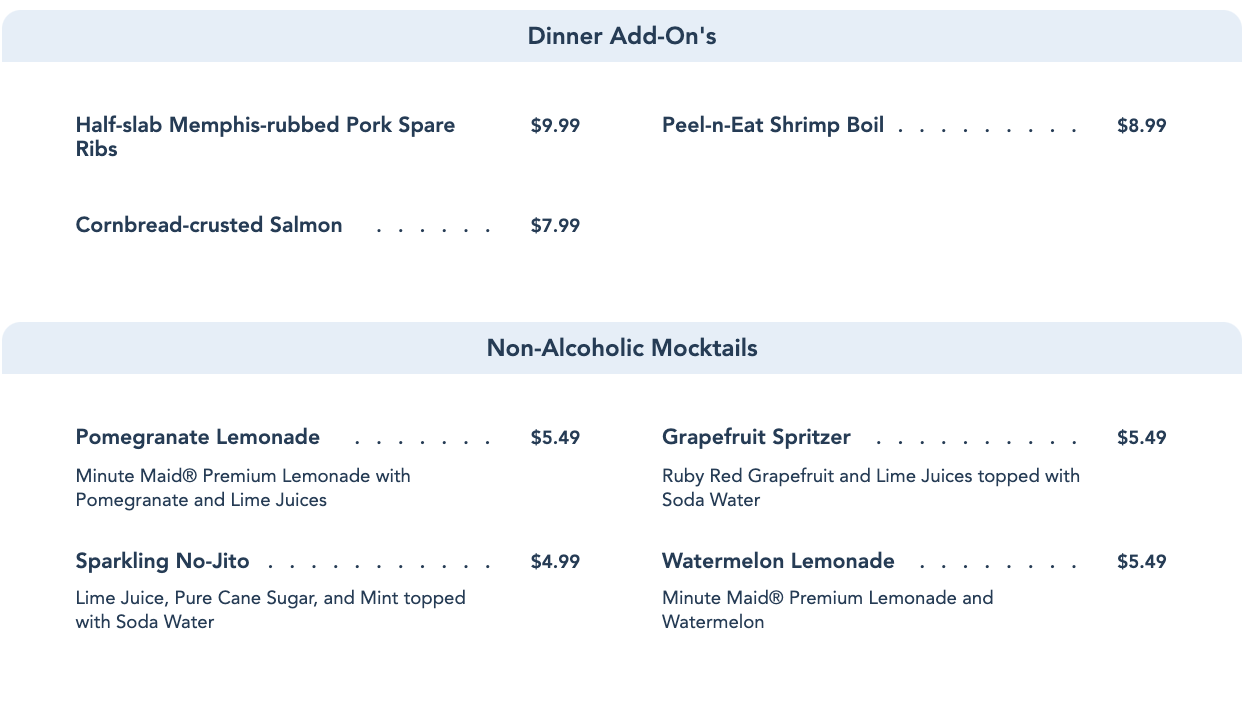Select the Sparkling No-Jito mocktail title
This screenshot has width=1244, height=706.
tap(163, 561)
